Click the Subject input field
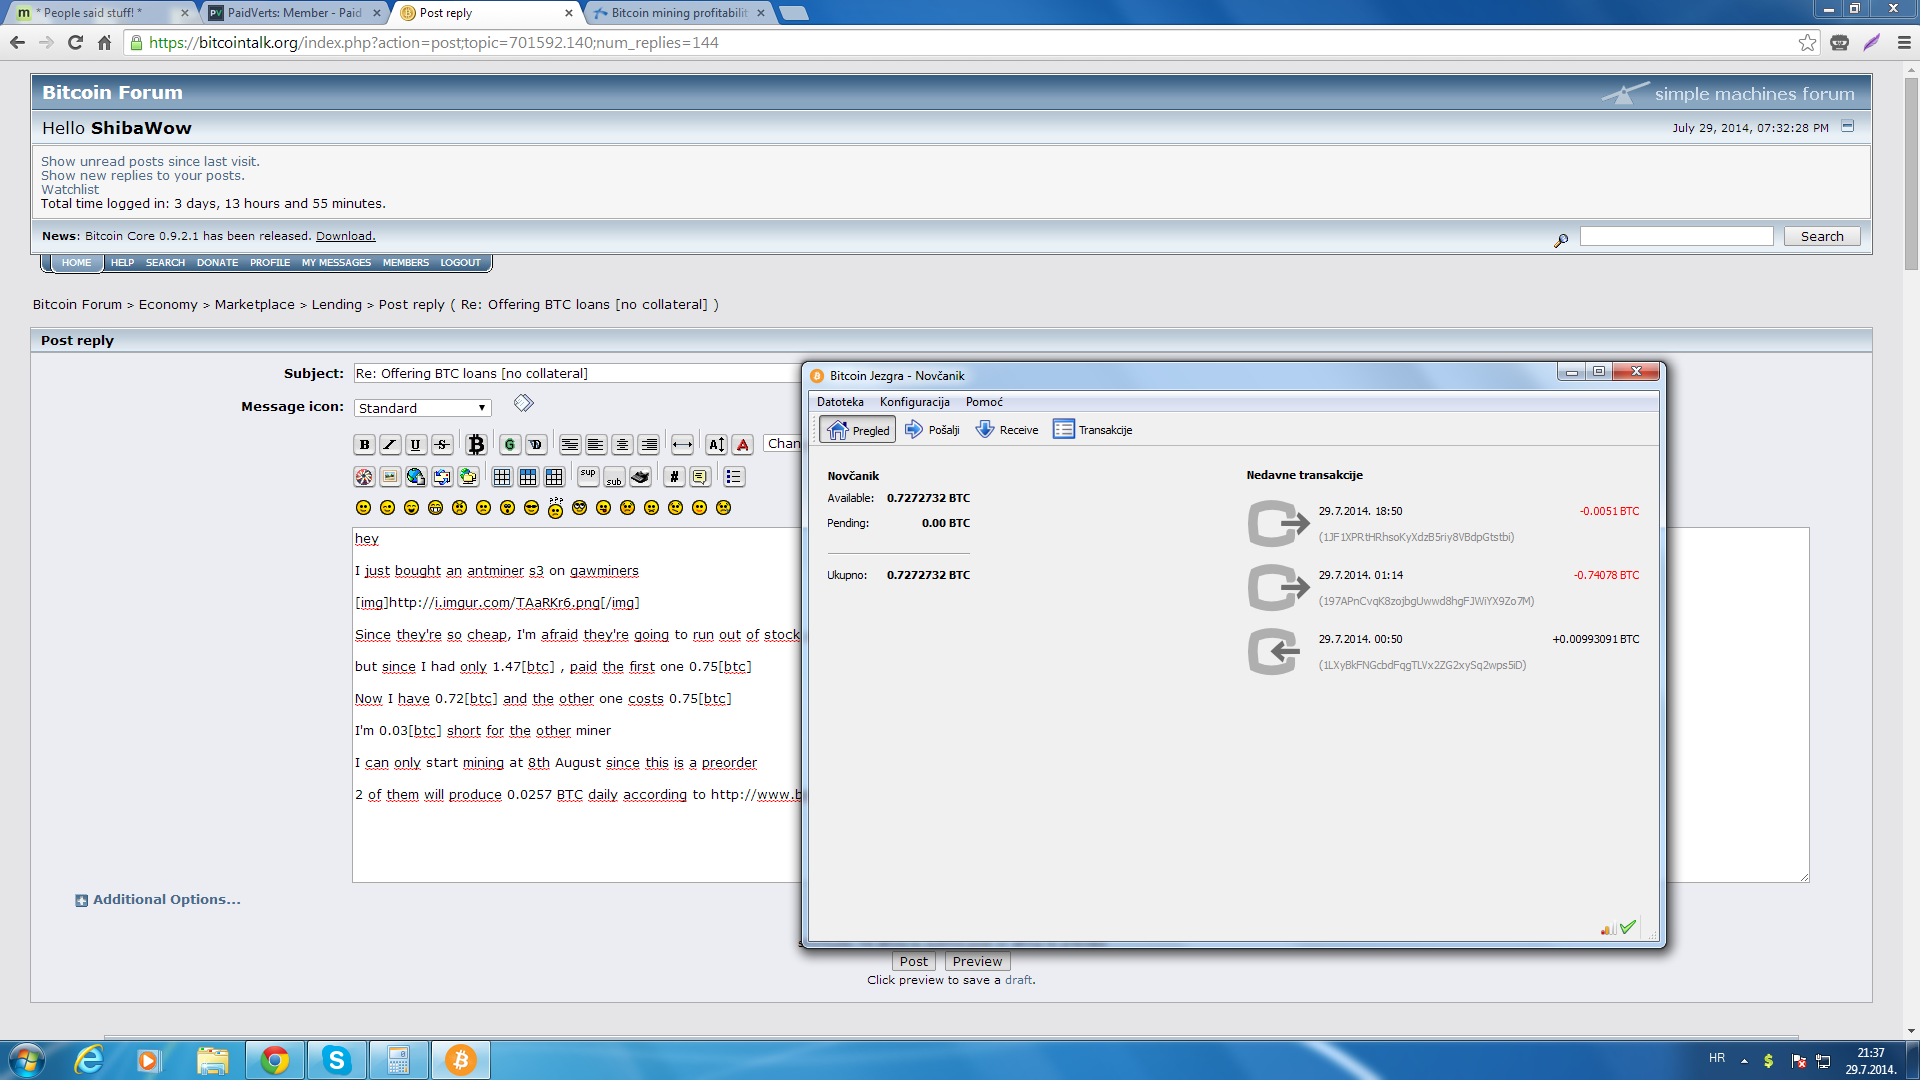This screenshot has width=1920, height=1080. click(578, 373)
